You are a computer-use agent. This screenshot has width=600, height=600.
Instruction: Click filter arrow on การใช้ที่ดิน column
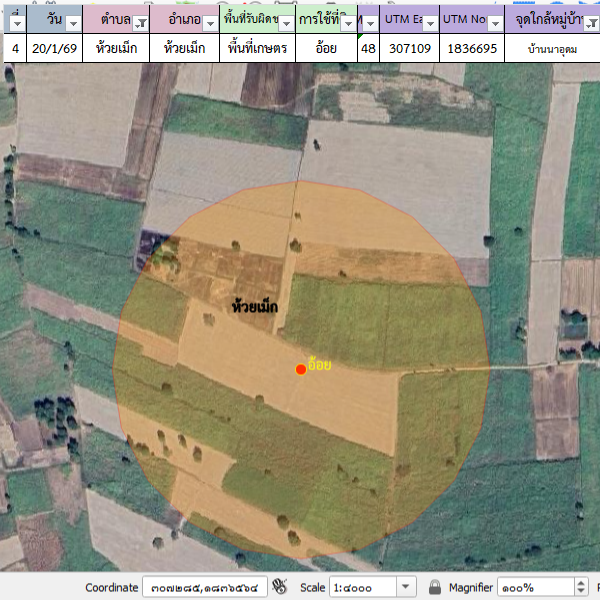348,23
